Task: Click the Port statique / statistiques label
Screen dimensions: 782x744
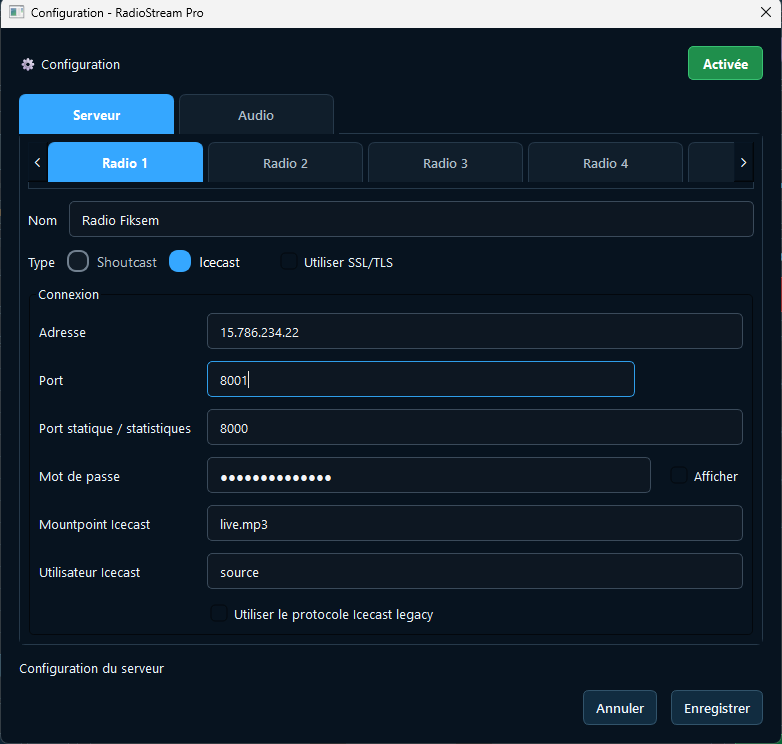Action: click(115, 429)
